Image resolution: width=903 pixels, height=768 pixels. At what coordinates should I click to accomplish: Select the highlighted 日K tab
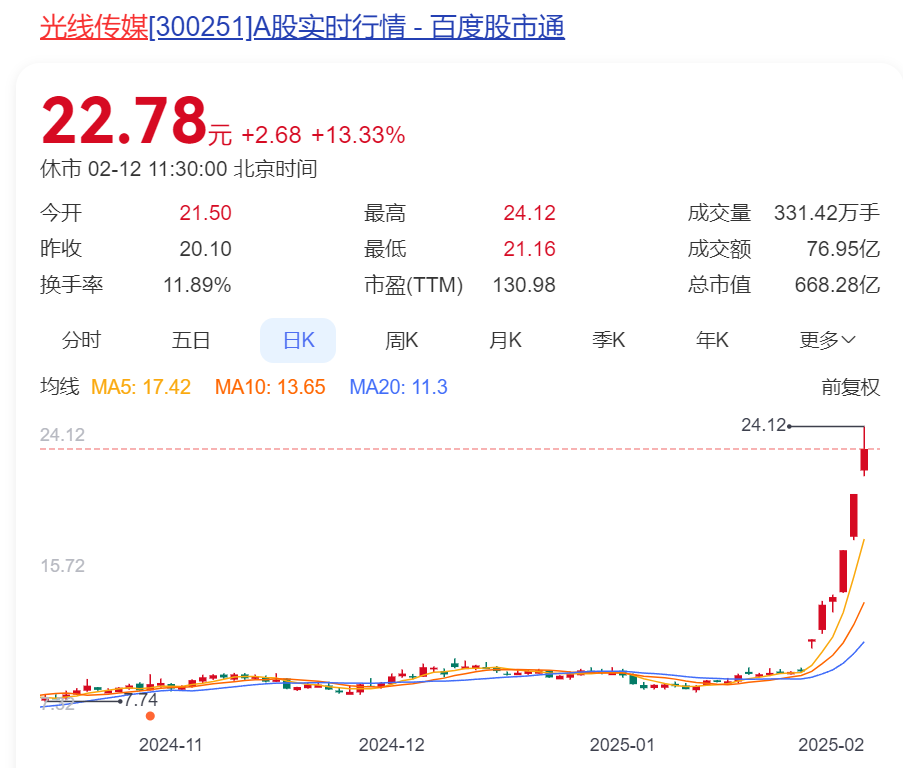click(298, 340)
